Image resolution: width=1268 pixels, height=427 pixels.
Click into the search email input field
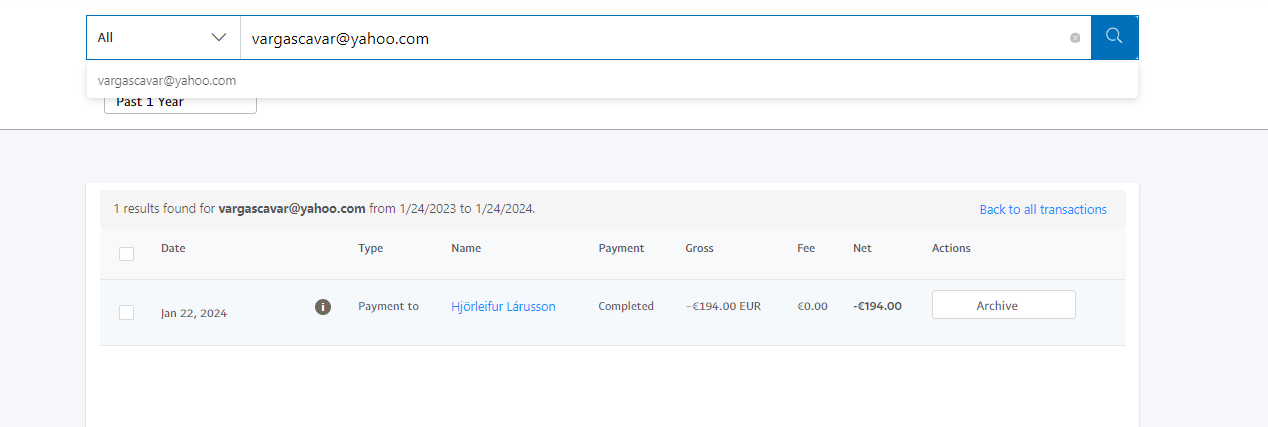(x=650, y=38)
